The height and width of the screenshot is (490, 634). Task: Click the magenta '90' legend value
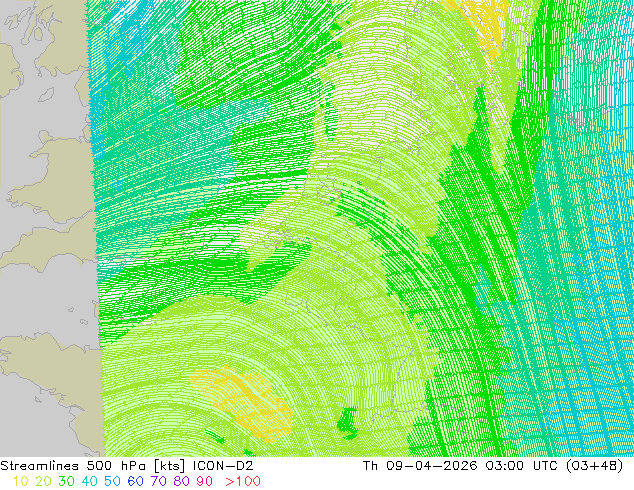click(204, 482)
